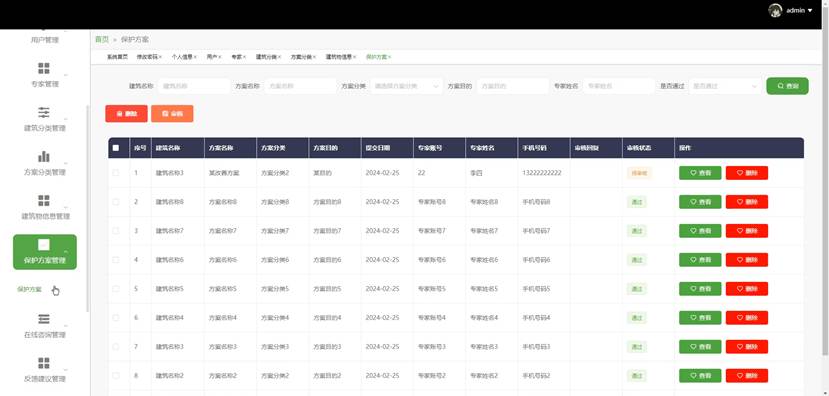Switch to the 修改密码 tab
Screen dimensions: 829x396
(x=147, y=57)
